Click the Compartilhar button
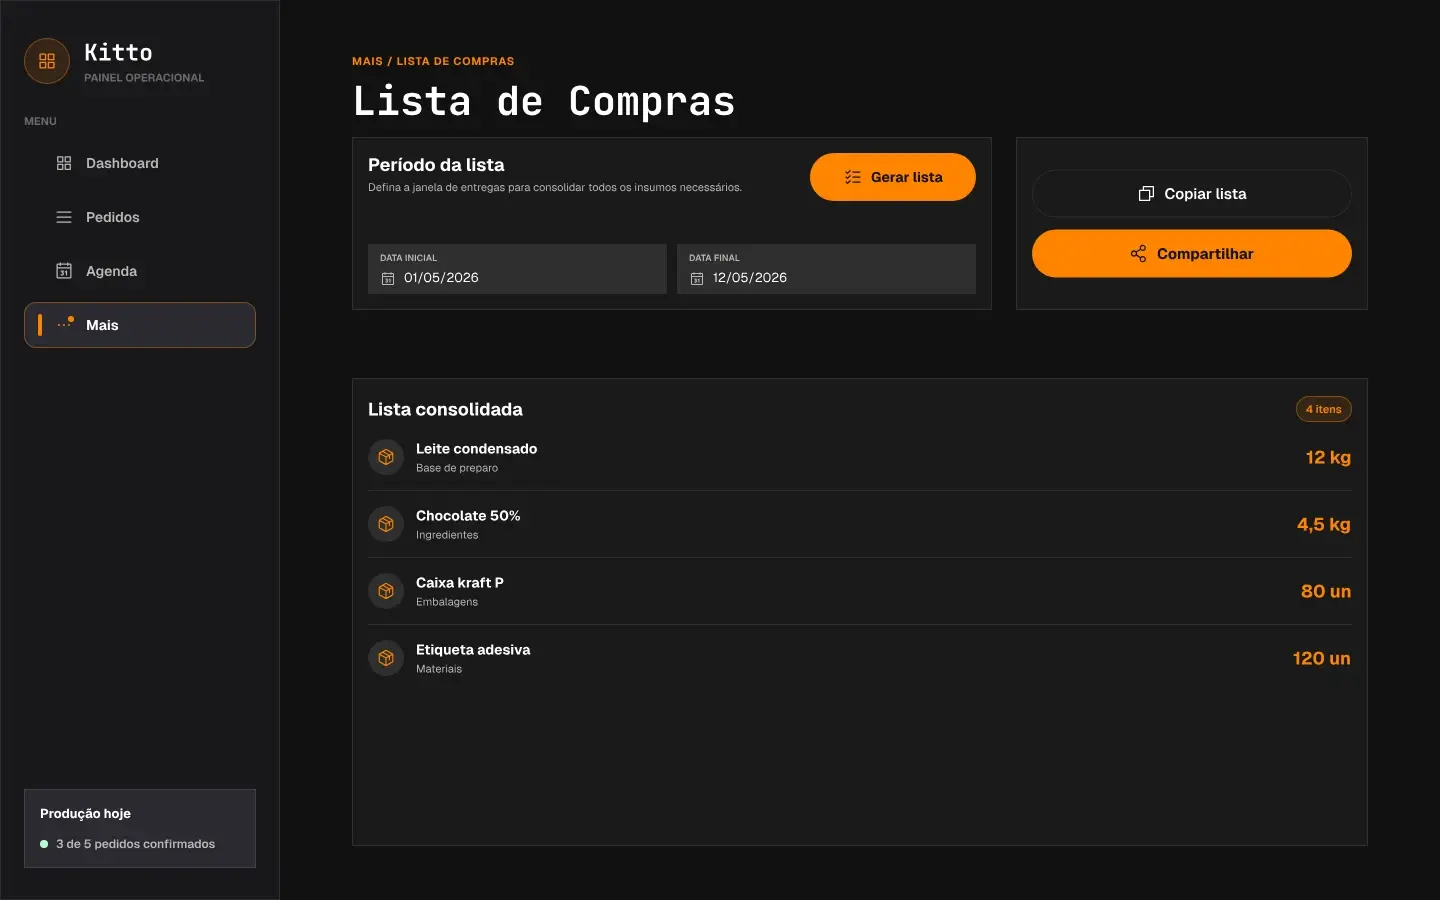The width and height of the screenshot is (1440, 900). tap(1192, 254)
